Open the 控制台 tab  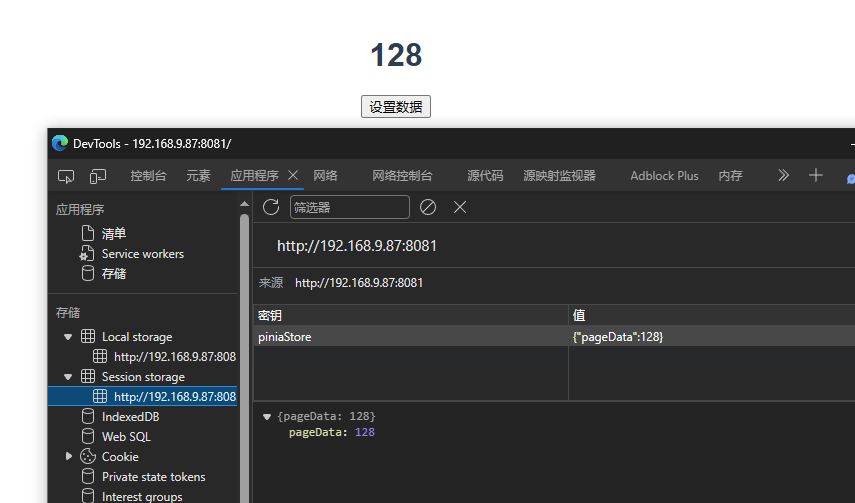[x=148, y=176]
